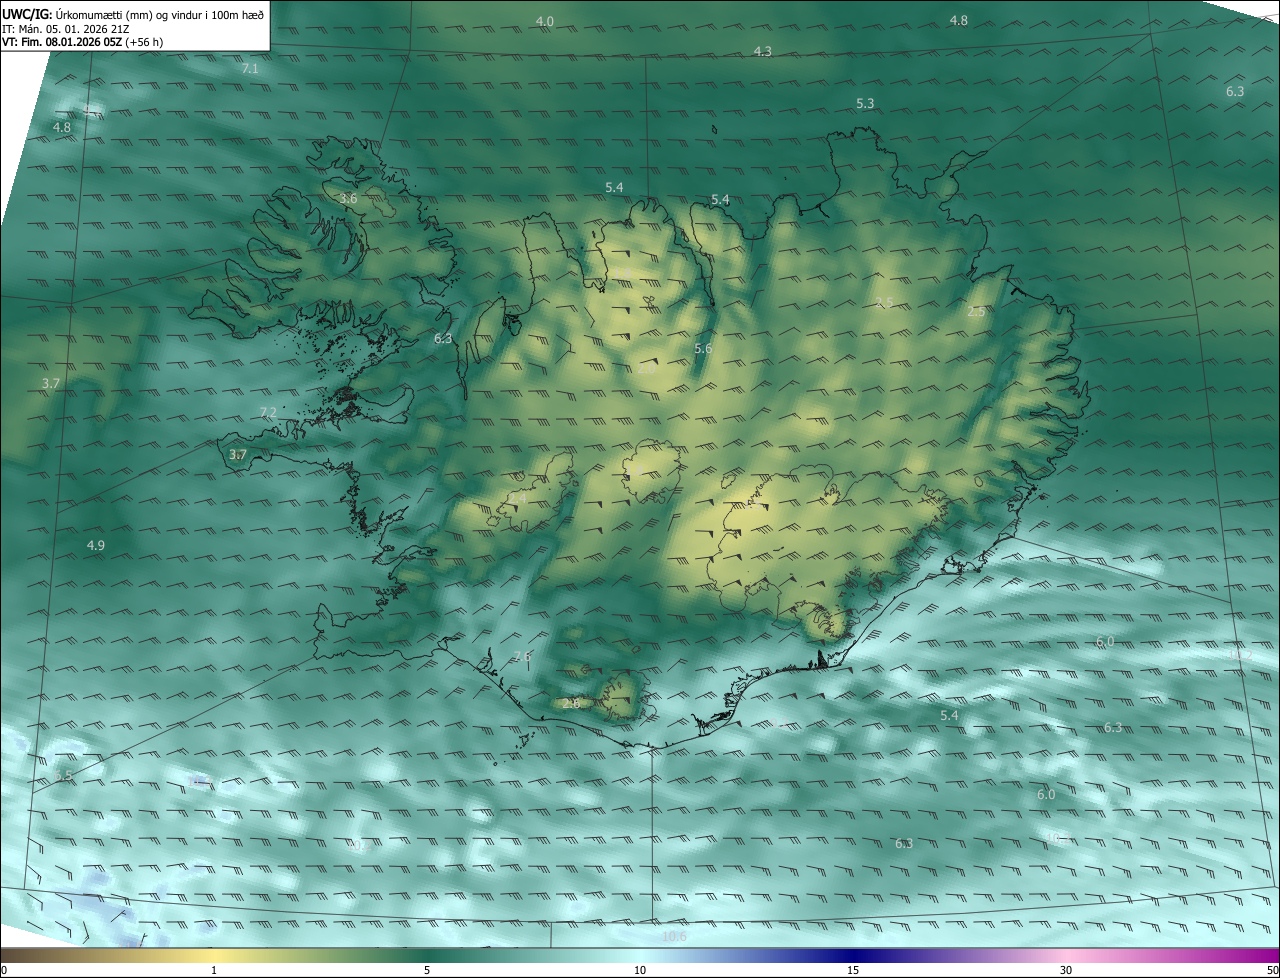Click the 5.3 value label
This screenshot has width=1280, height=978.
[865, 104]
